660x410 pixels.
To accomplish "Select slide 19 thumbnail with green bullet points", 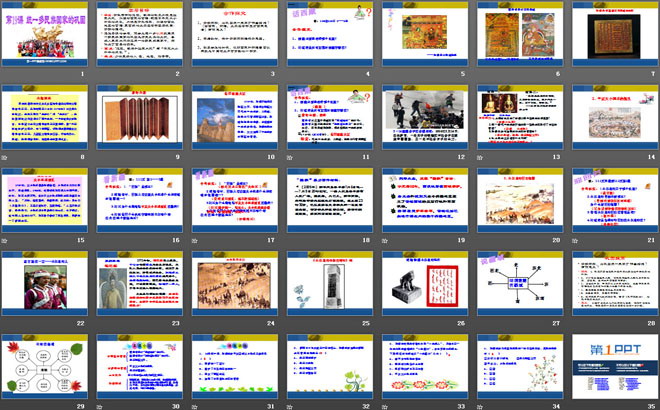I will tap(425, 201).
